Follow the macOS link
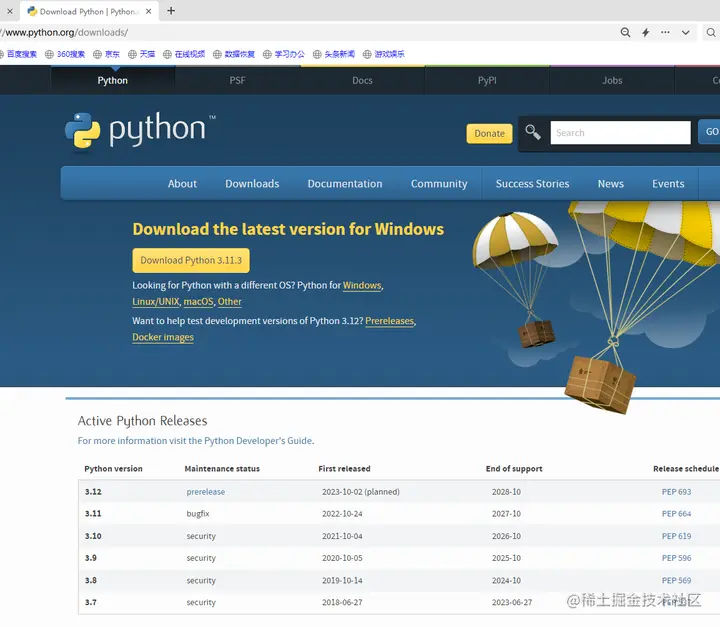The image size is (720, 627). [x=198, y=302]
